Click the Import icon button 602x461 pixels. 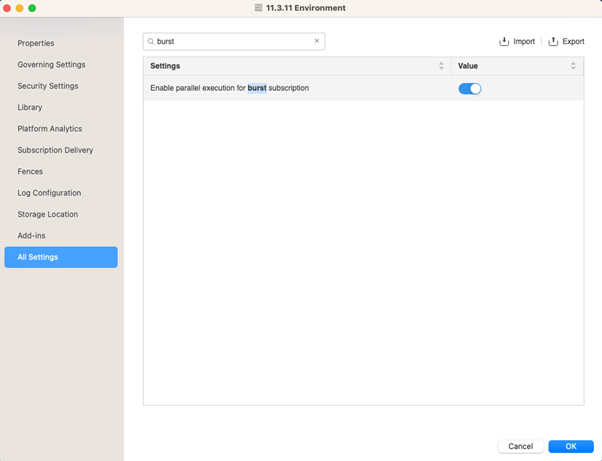coord(505,42)
